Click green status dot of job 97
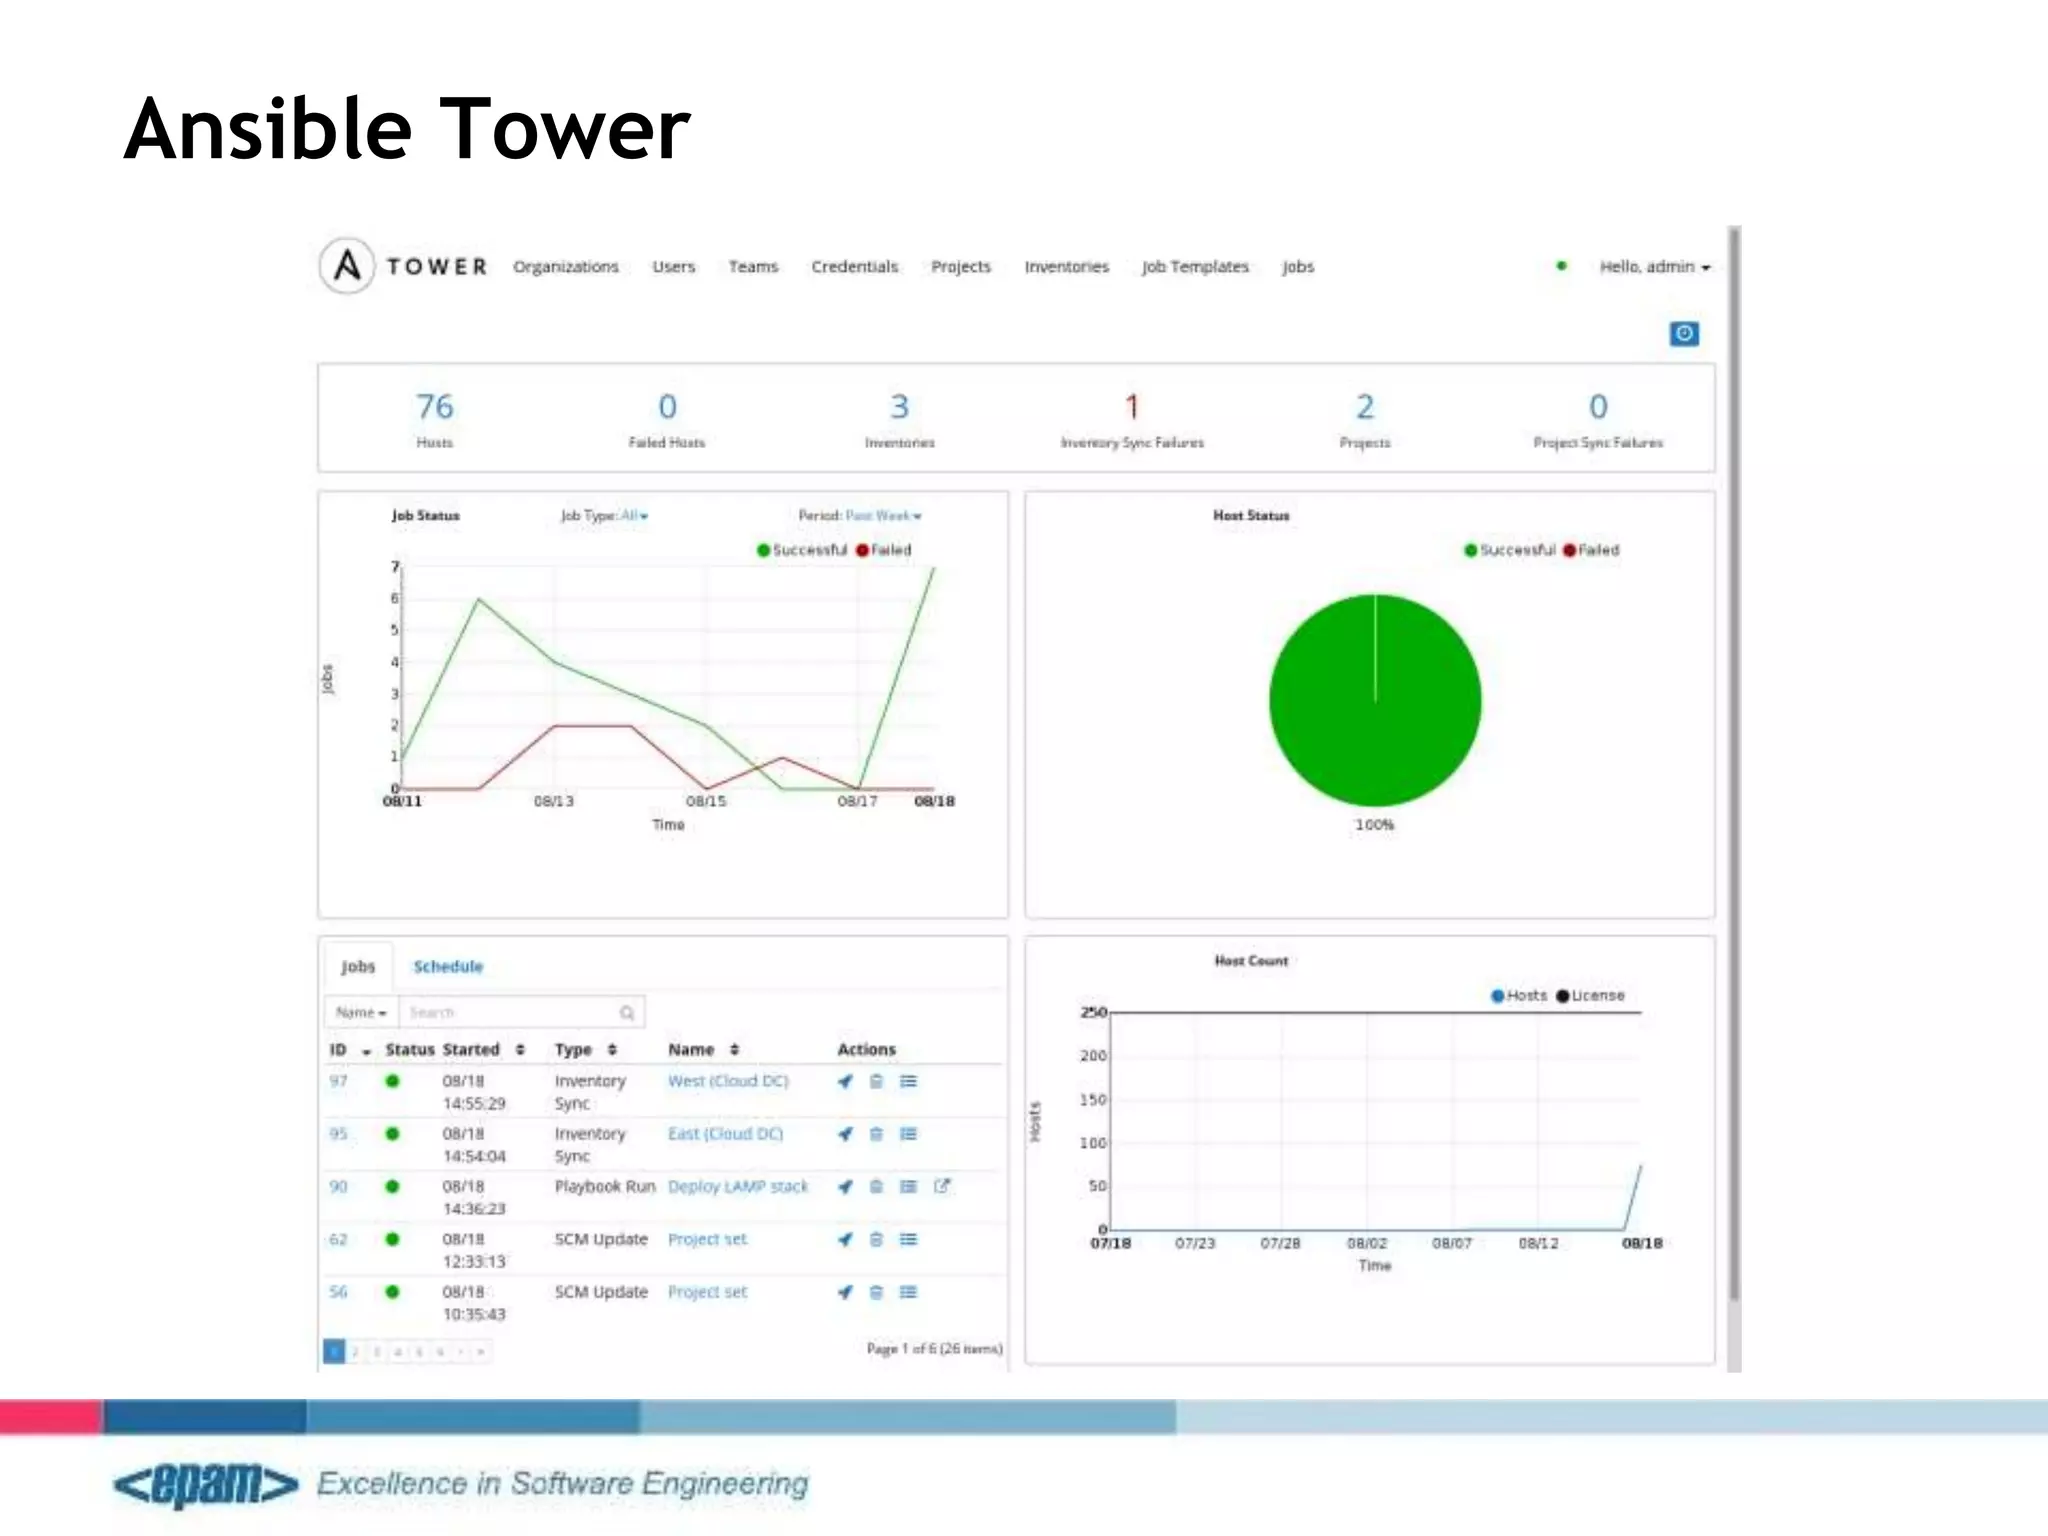Screen dimensions: 2048x1536 [x=392, y=1081]
